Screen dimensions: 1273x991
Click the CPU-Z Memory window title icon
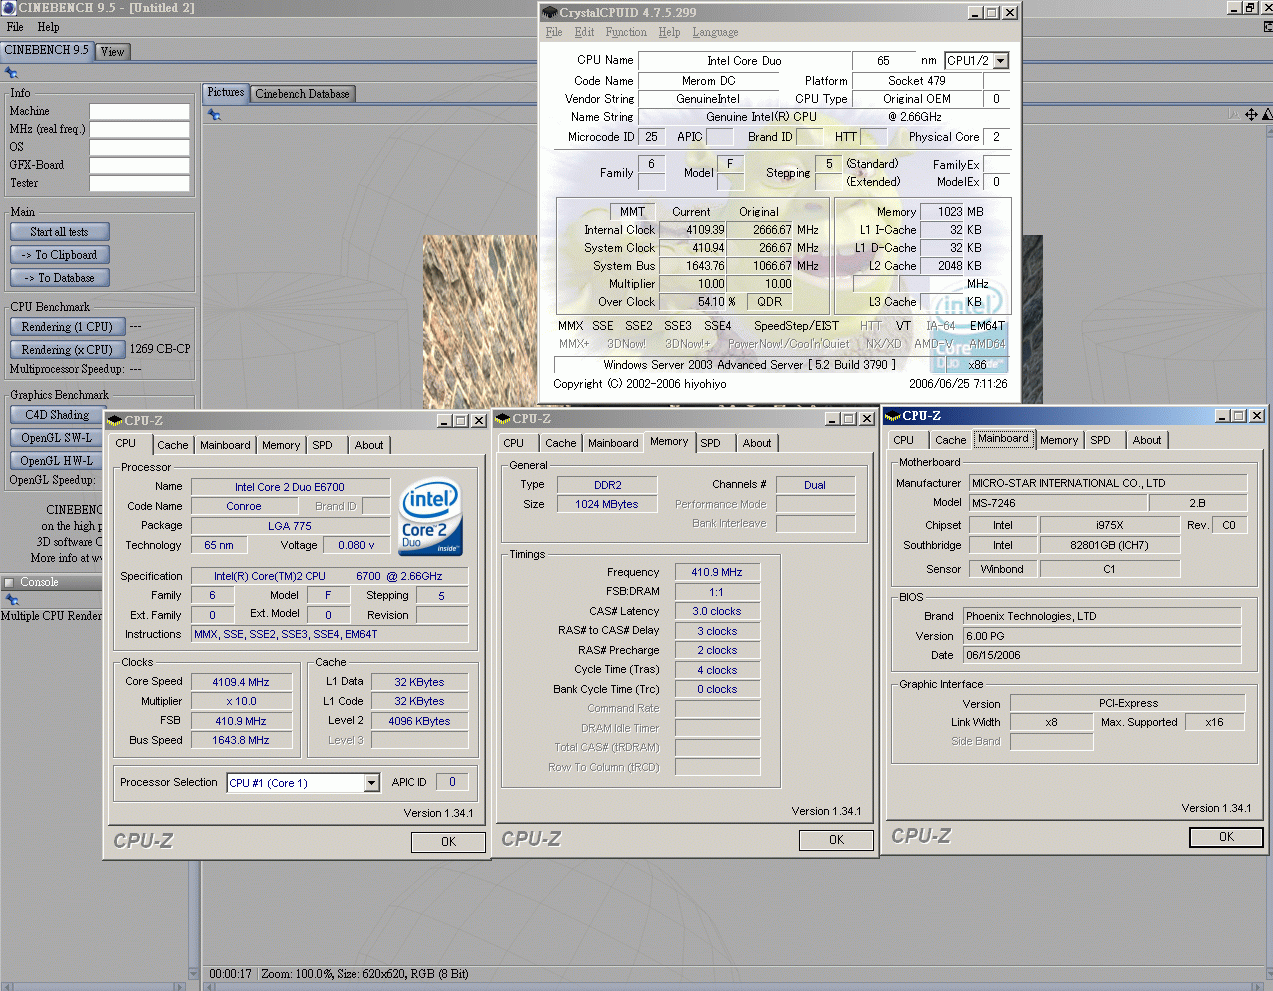[505, 419]
